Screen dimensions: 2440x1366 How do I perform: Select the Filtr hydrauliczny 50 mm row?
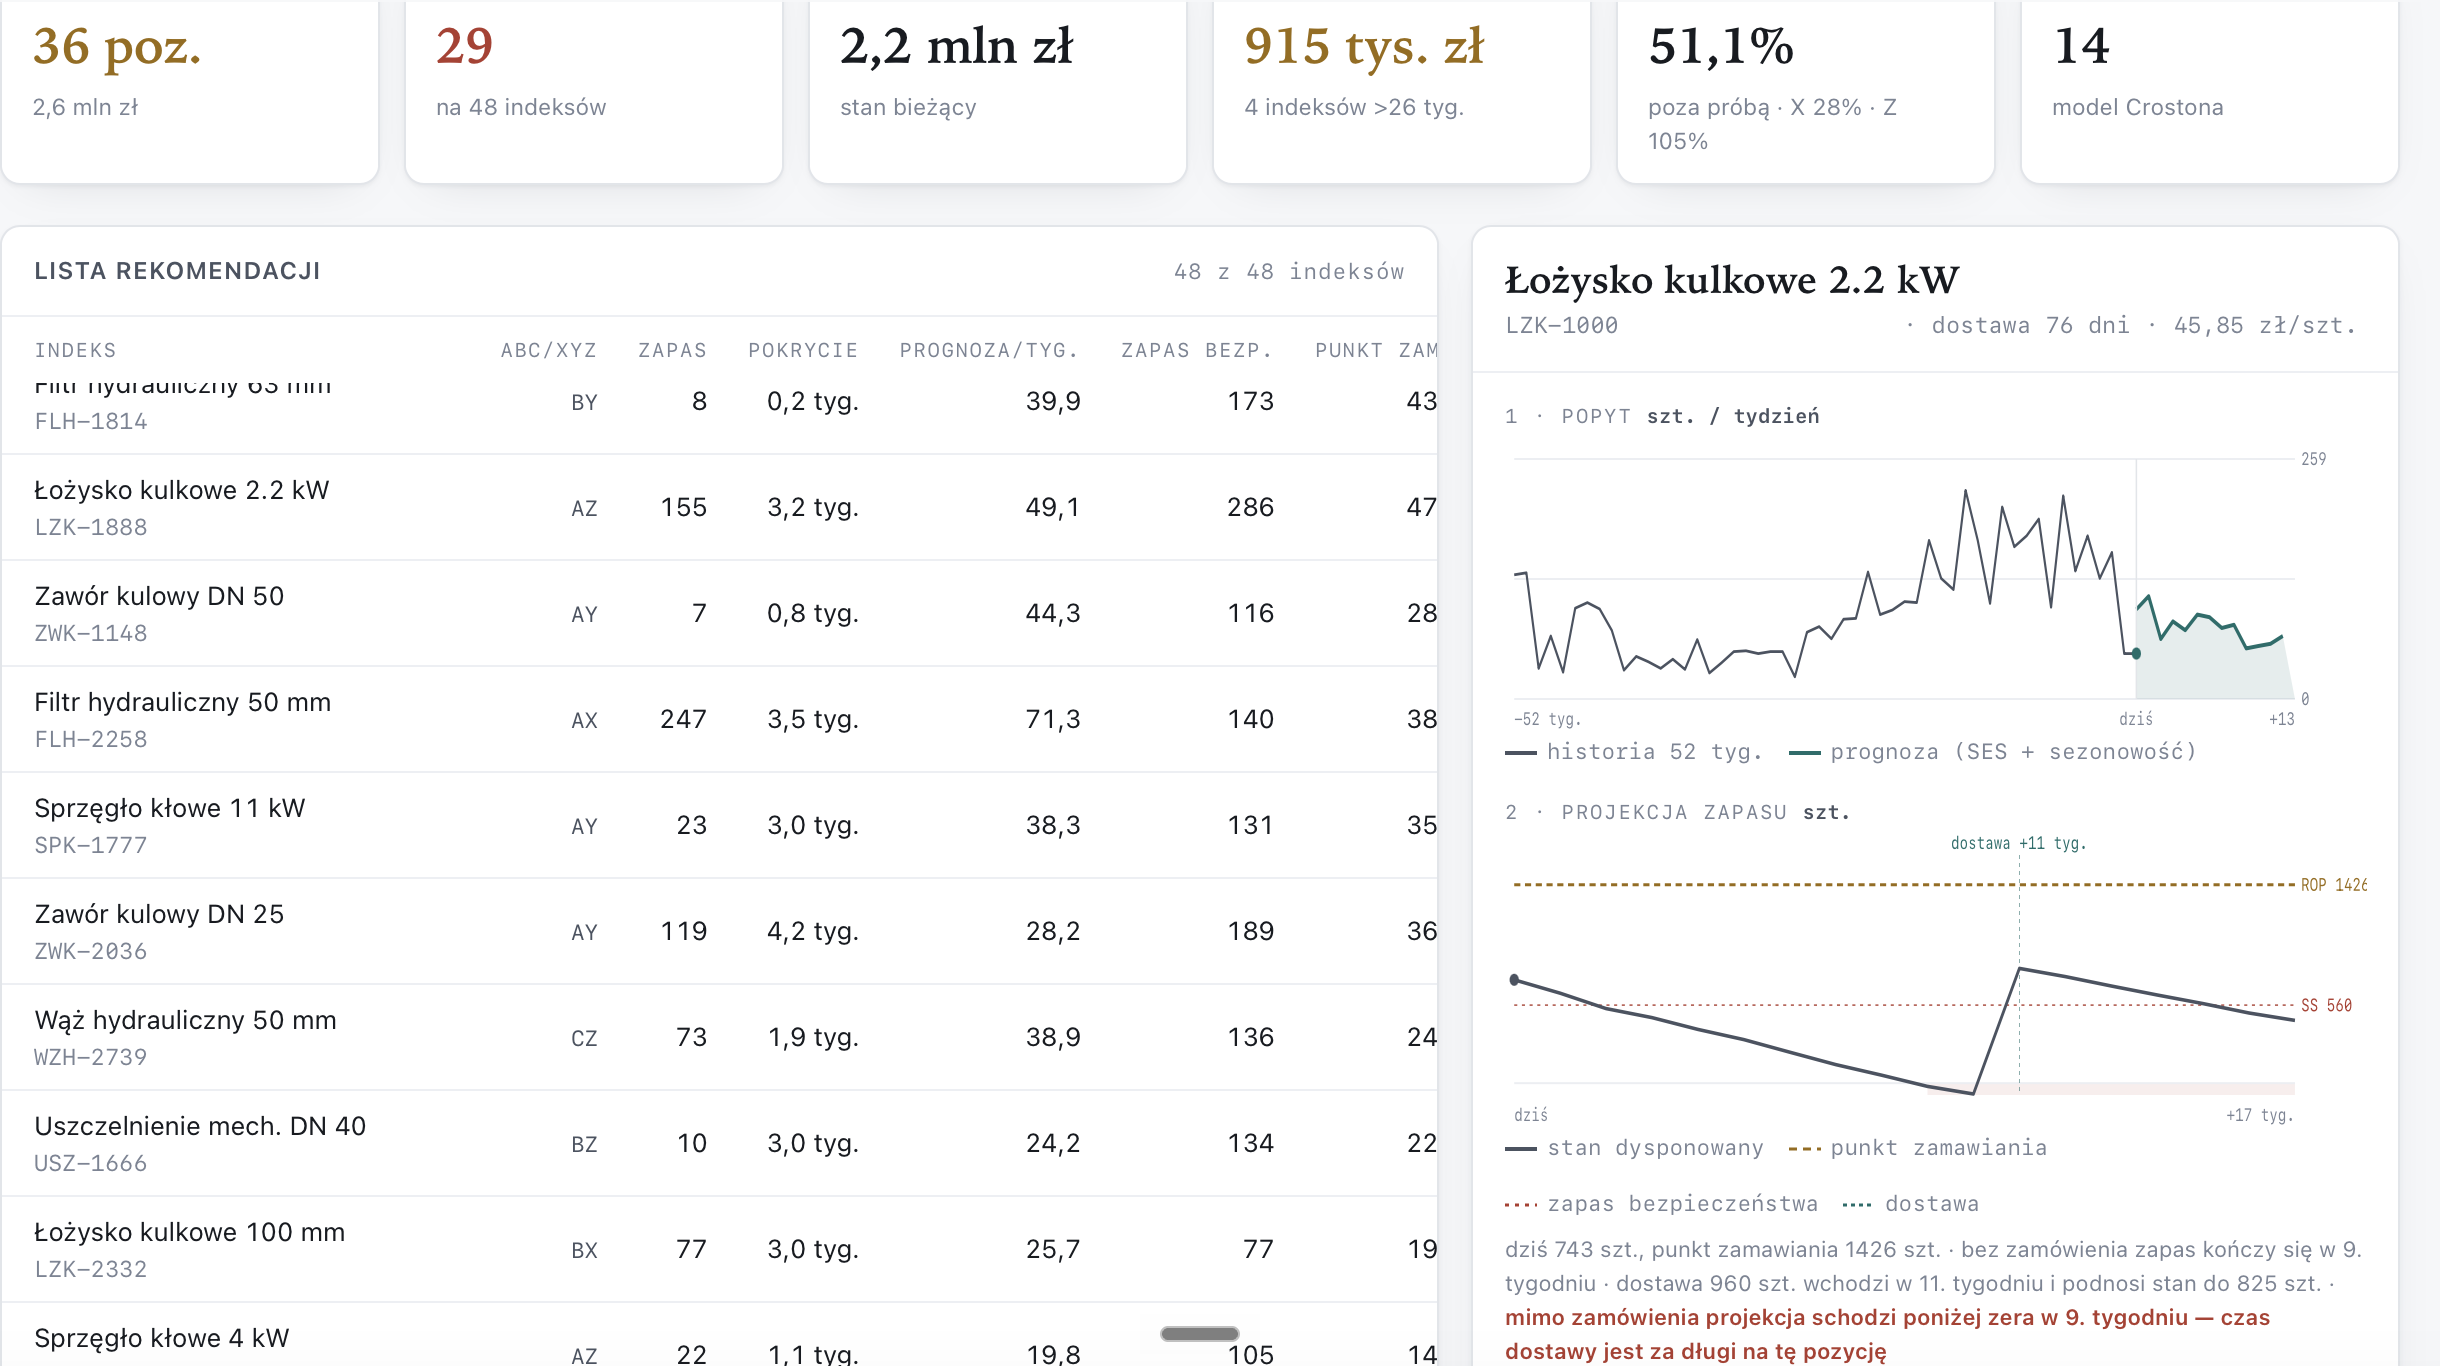(720, 719)
